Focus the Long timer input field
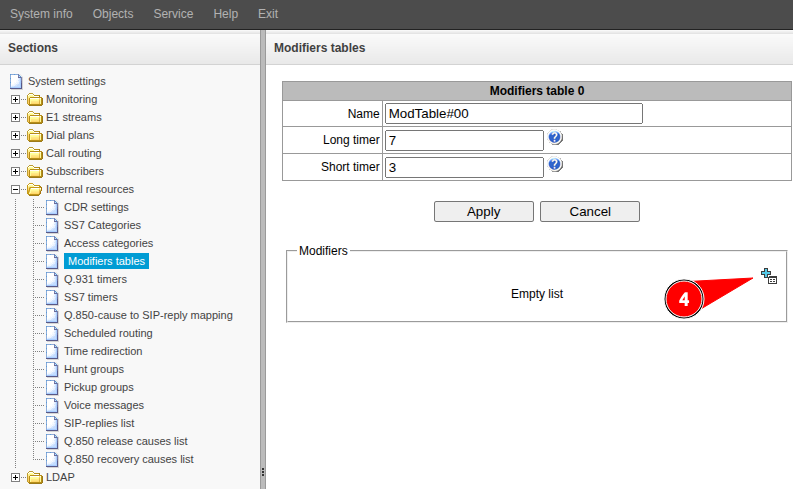The height and width of the screenshot is (489, 793). [464, 141]
